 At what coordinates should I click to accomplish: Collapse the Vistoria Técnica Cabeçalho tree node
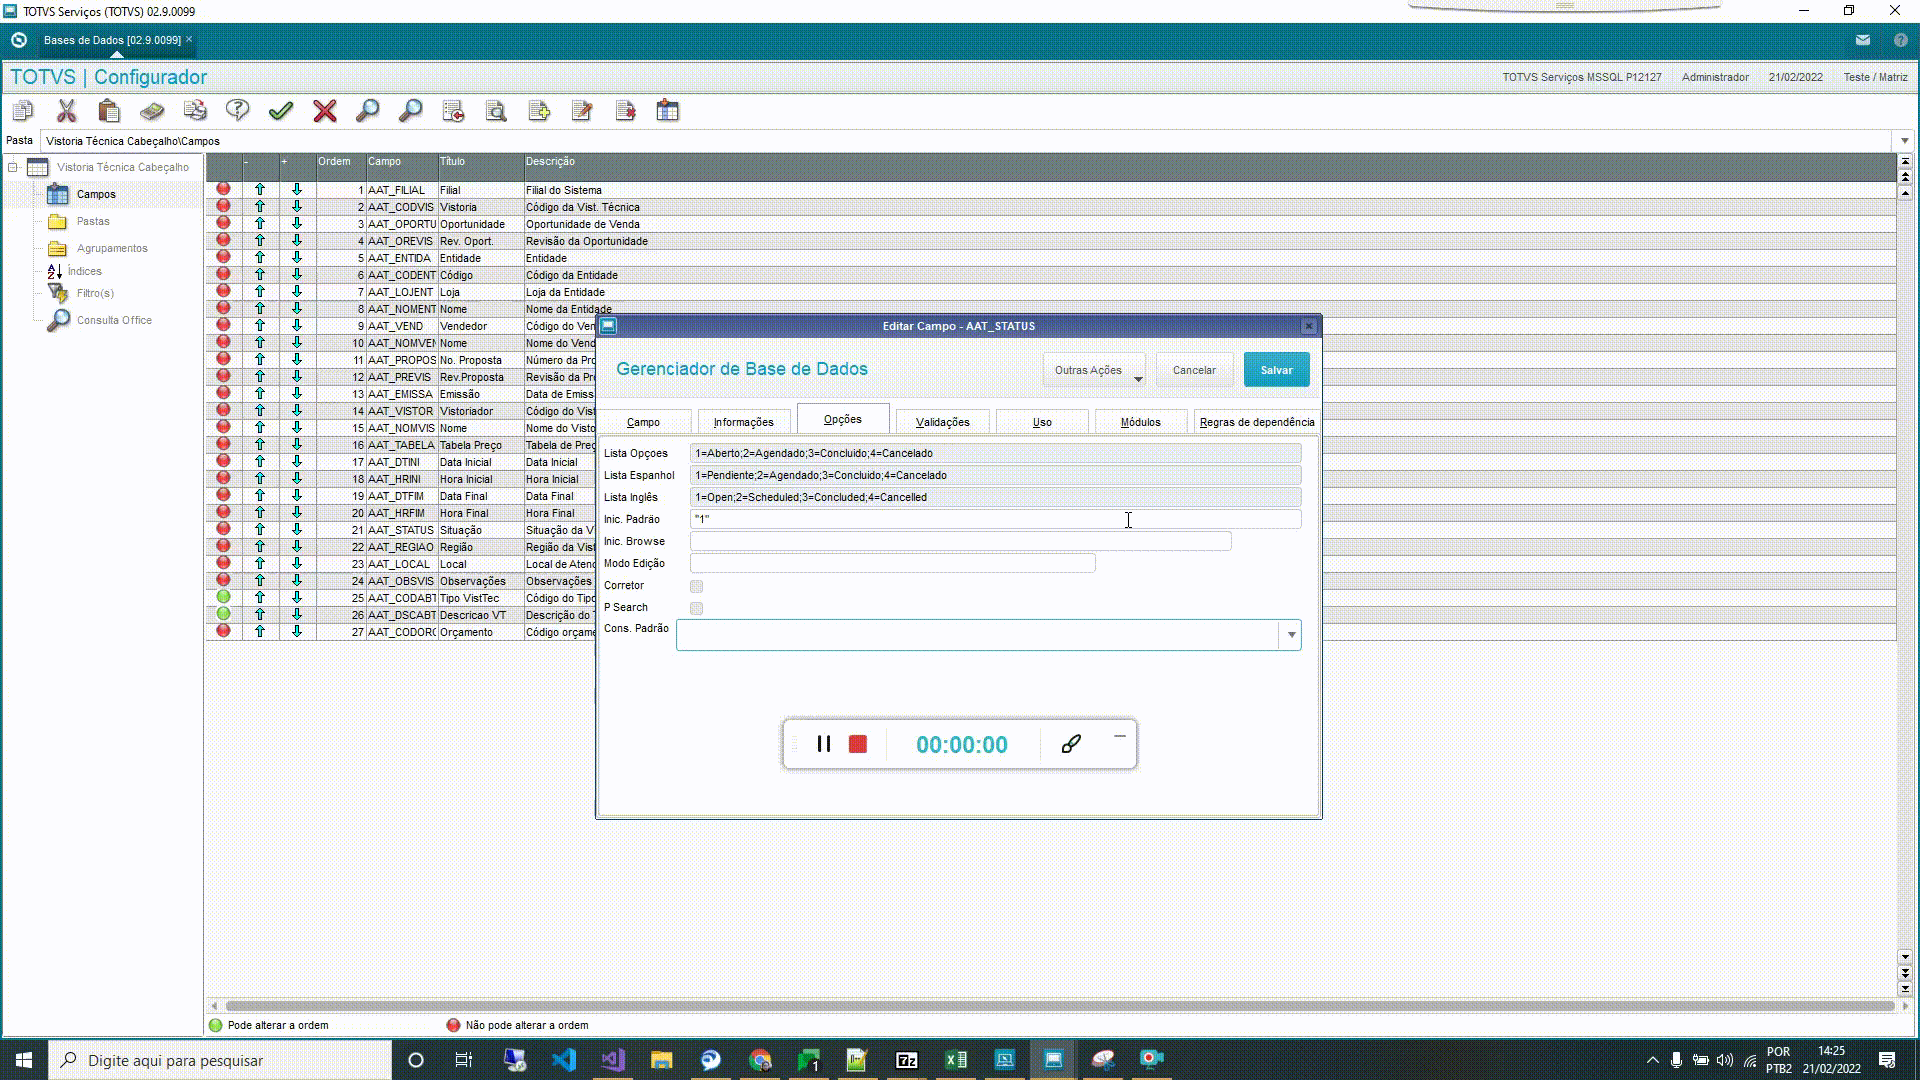pyautogui.click(x=13, y=167)
